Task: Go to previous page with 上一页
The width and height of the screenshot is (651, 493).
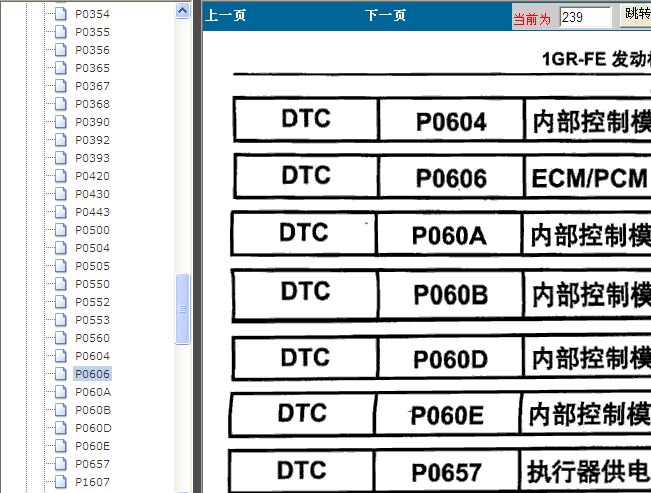Action: coord(225,15)
